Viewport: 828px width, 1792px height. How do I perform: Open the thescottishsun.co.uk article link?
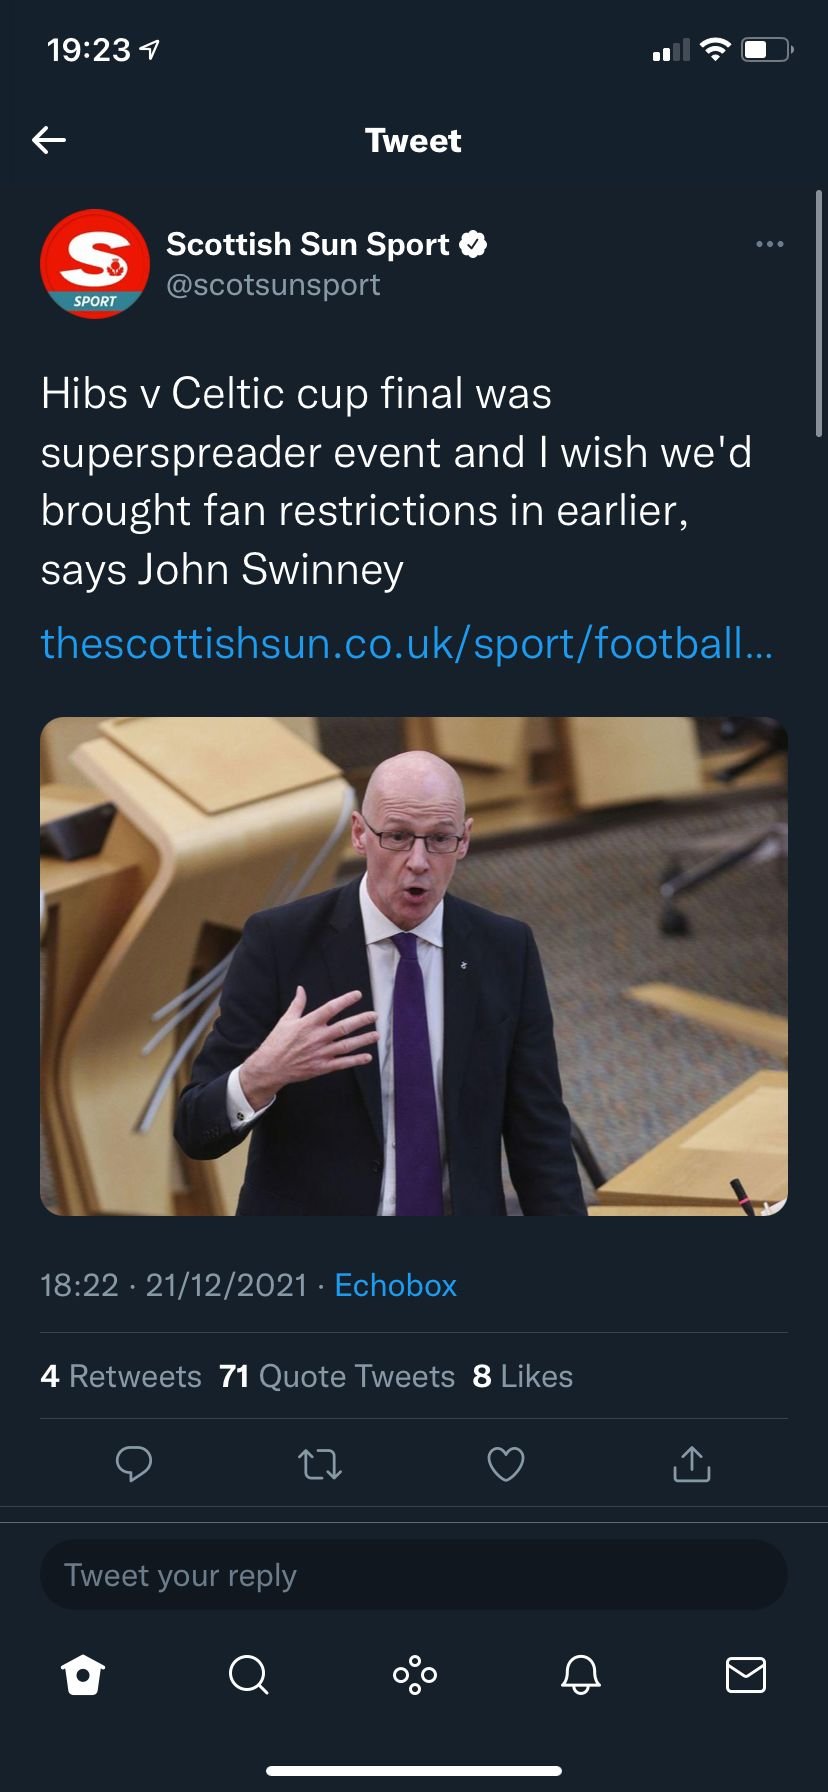[x=407, y=643]
